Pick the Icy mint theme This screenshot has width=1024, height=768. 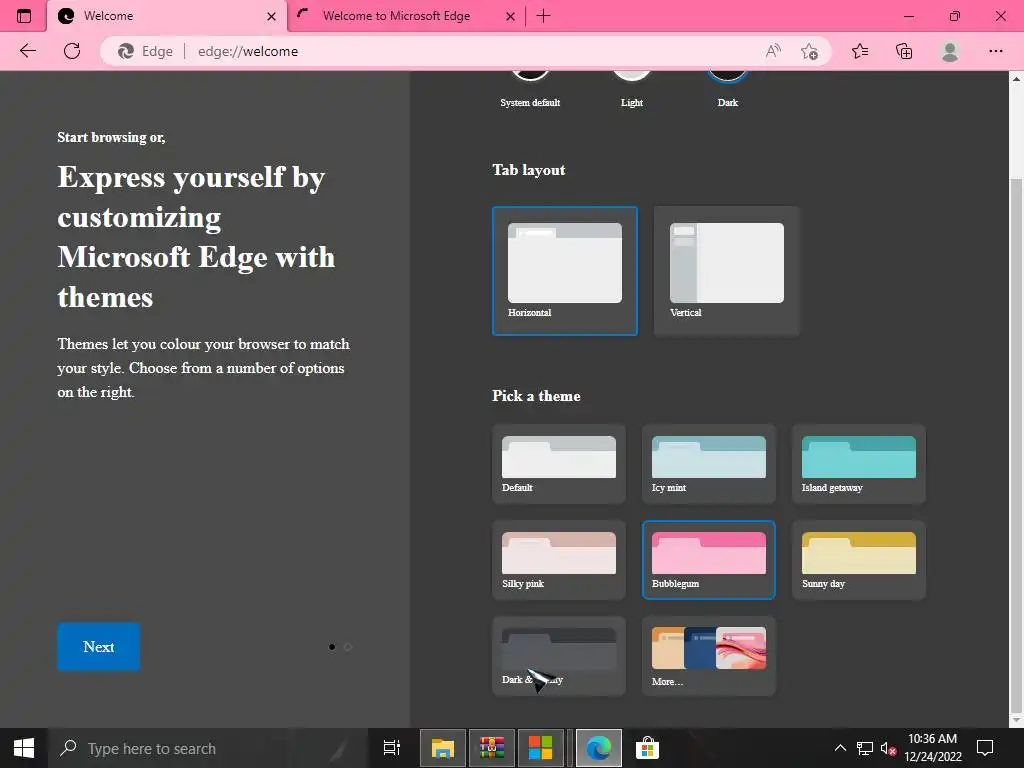click(x=709, y=464)
